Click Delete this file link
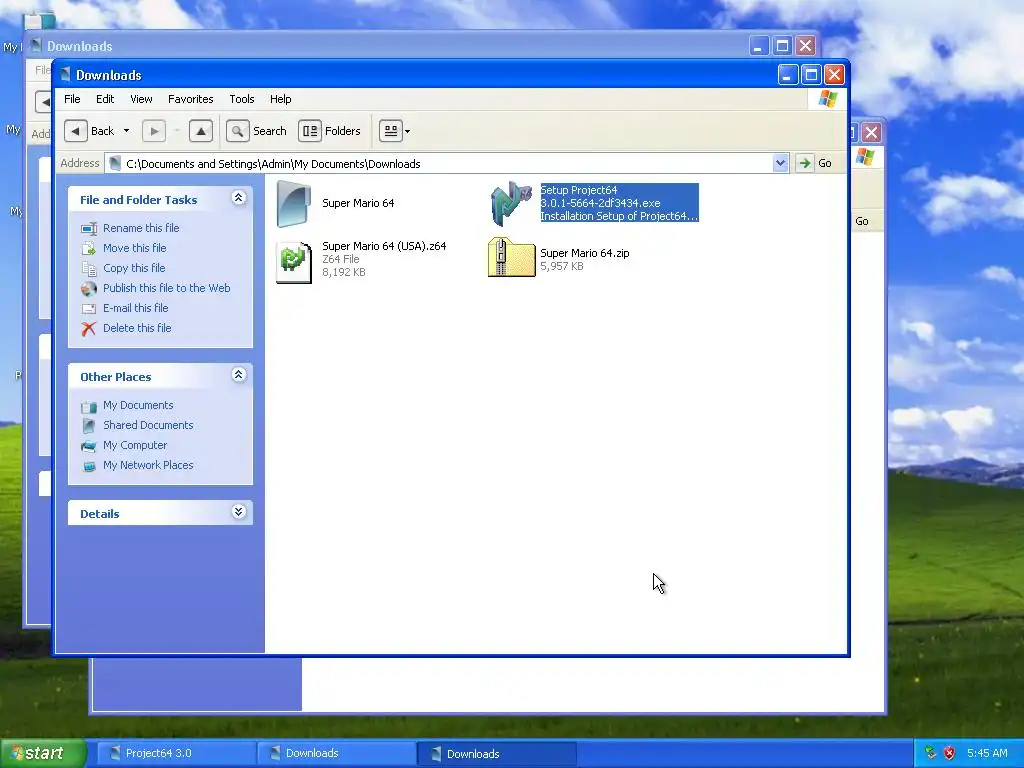This screenshot has width=1024, height=768. pos(137,328)
